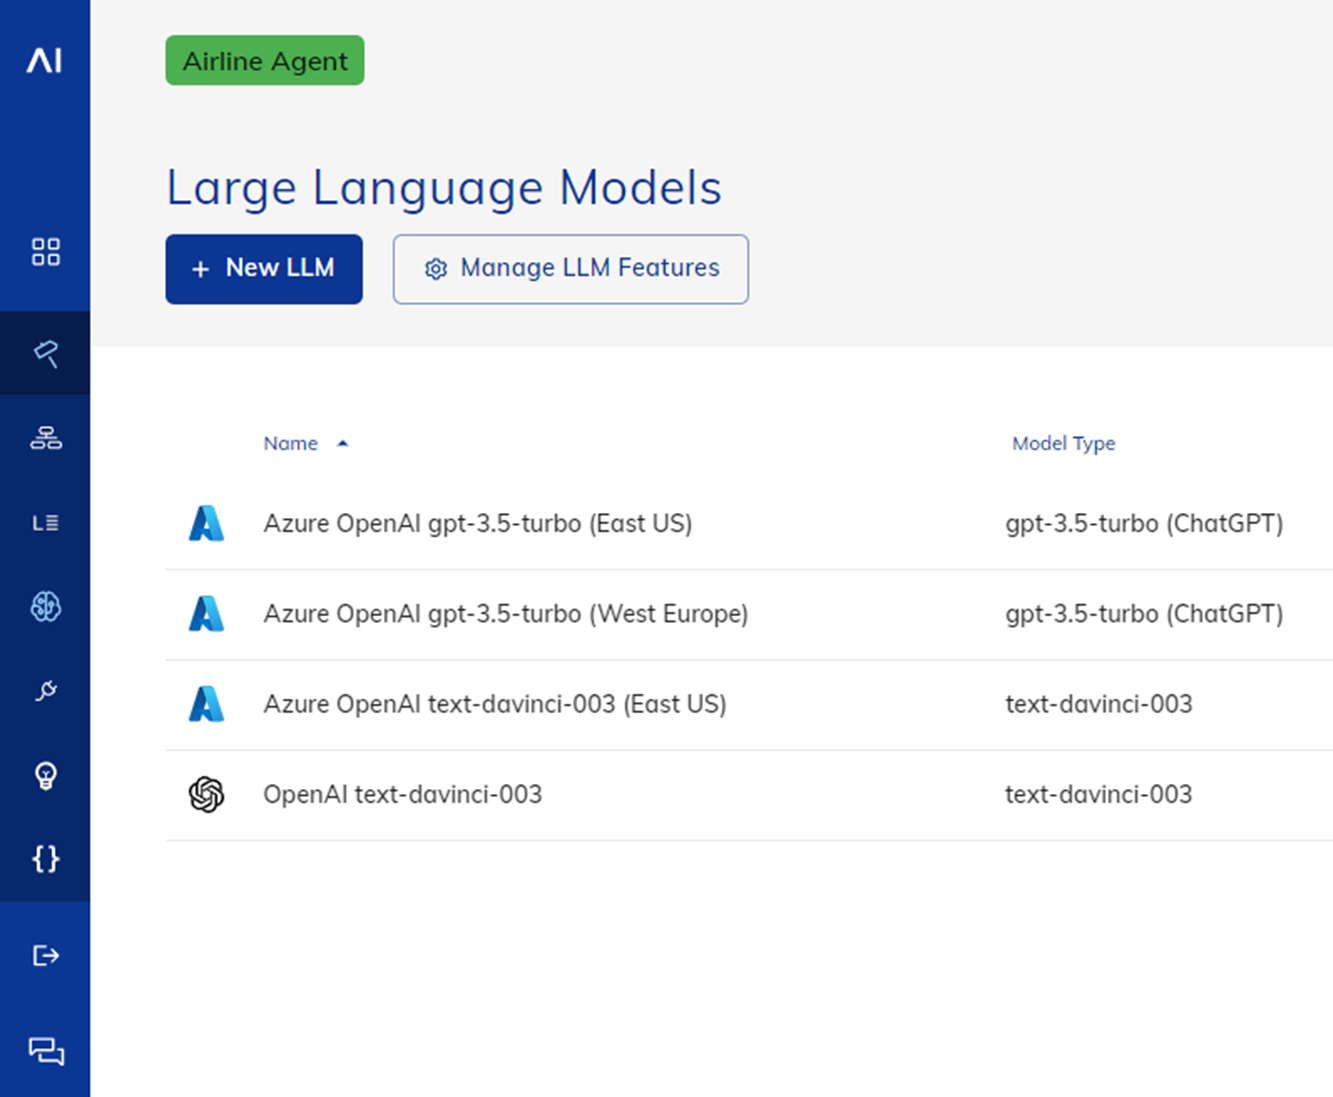Click model type of West Europe row
The width and height of the screenshot is (1333, 1097).
1144,613
